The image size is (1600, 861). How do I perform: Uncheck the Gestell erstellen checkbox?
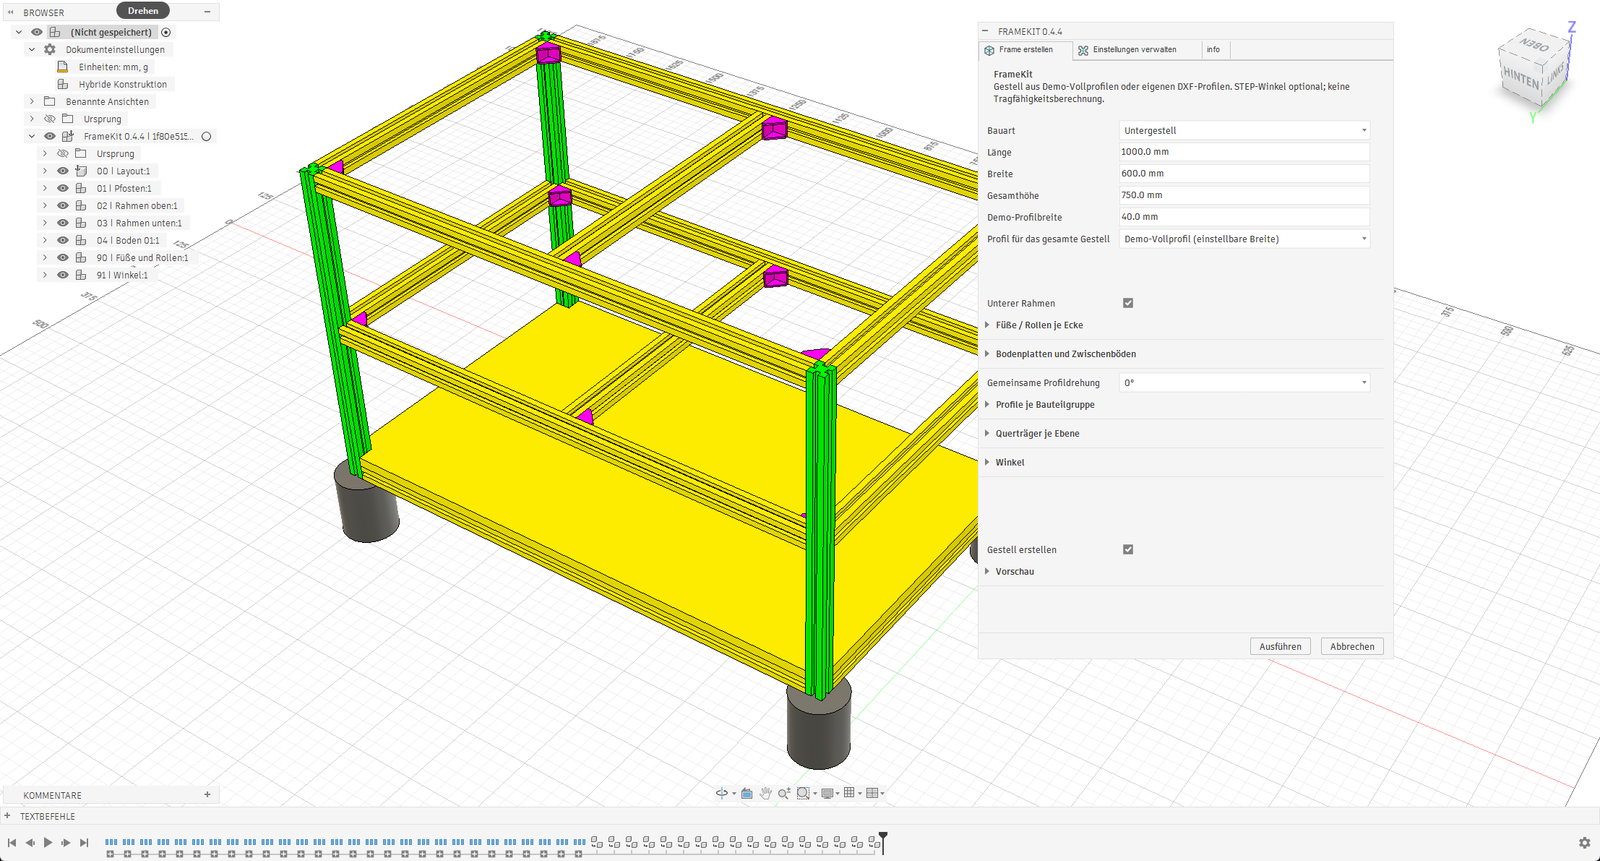[1128, 549]
